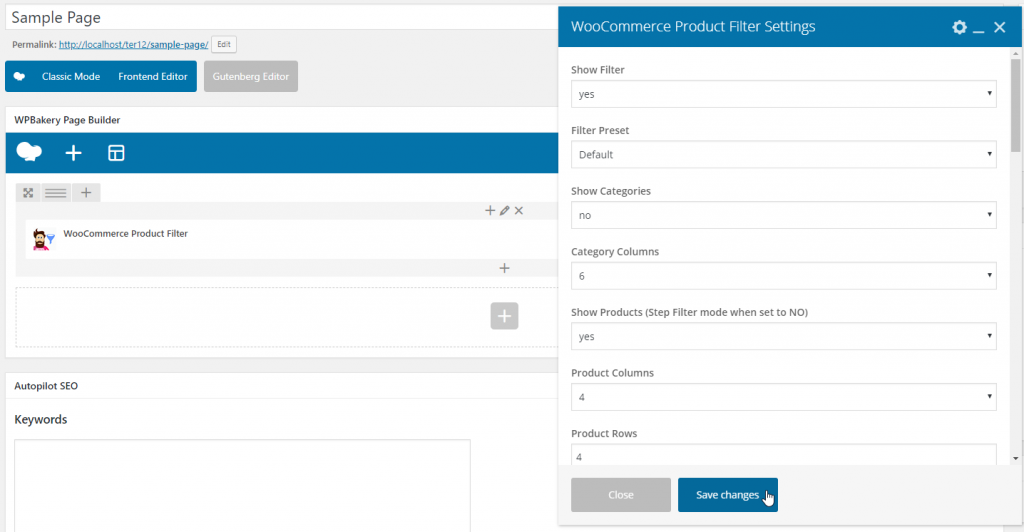Open the Show Filter dropdown
Screen dimensions: 1024x532
(783, 94)
